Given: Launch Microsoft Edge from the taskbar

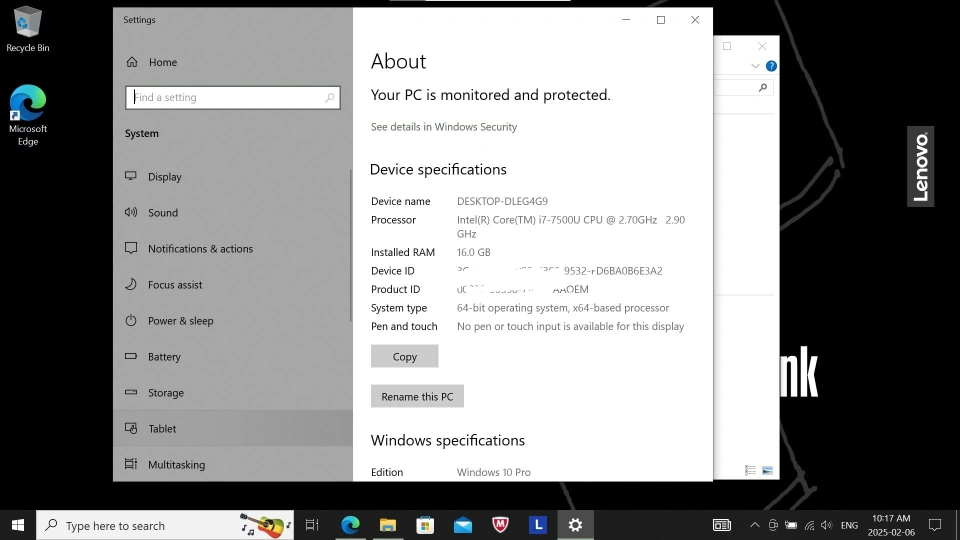Looking at the screenshot, I should [x=350, y=525].
